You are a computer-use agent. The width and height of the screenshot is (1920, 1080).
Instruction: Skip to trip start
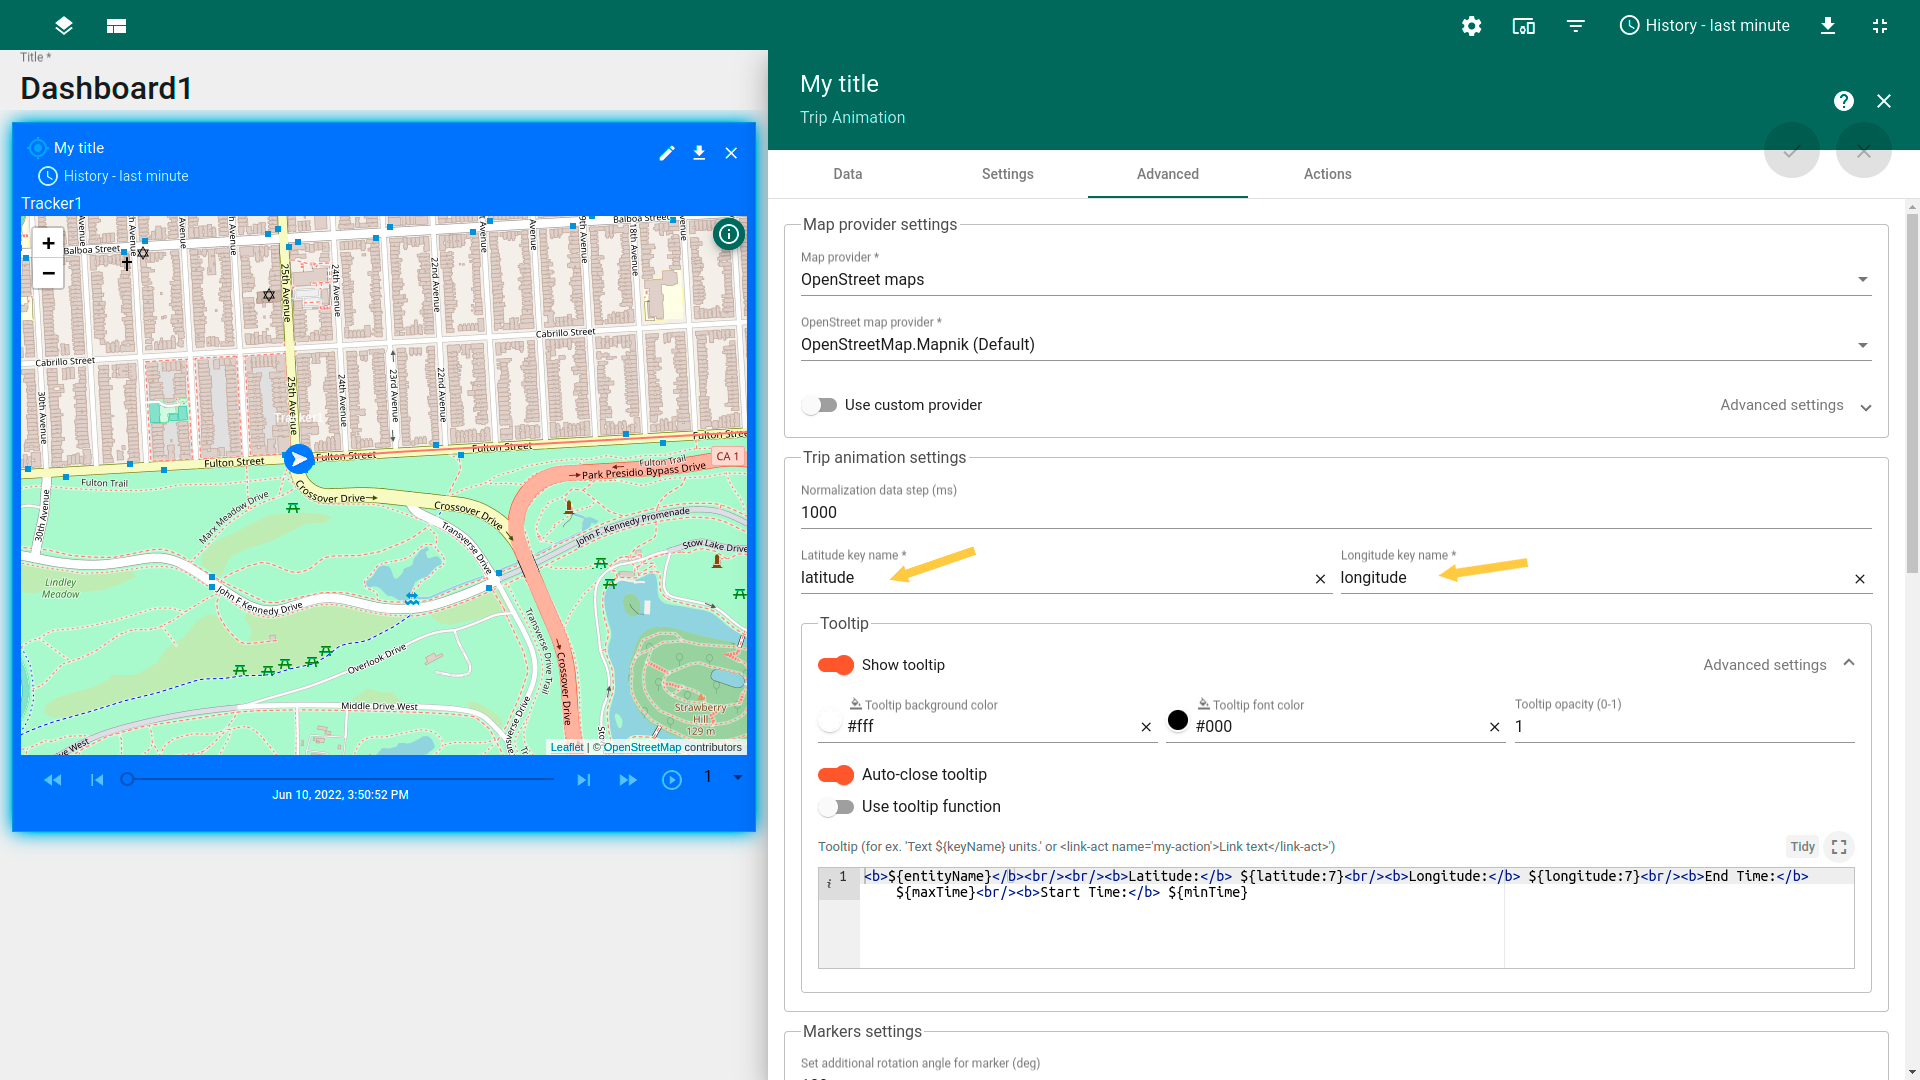pos(97,780)
